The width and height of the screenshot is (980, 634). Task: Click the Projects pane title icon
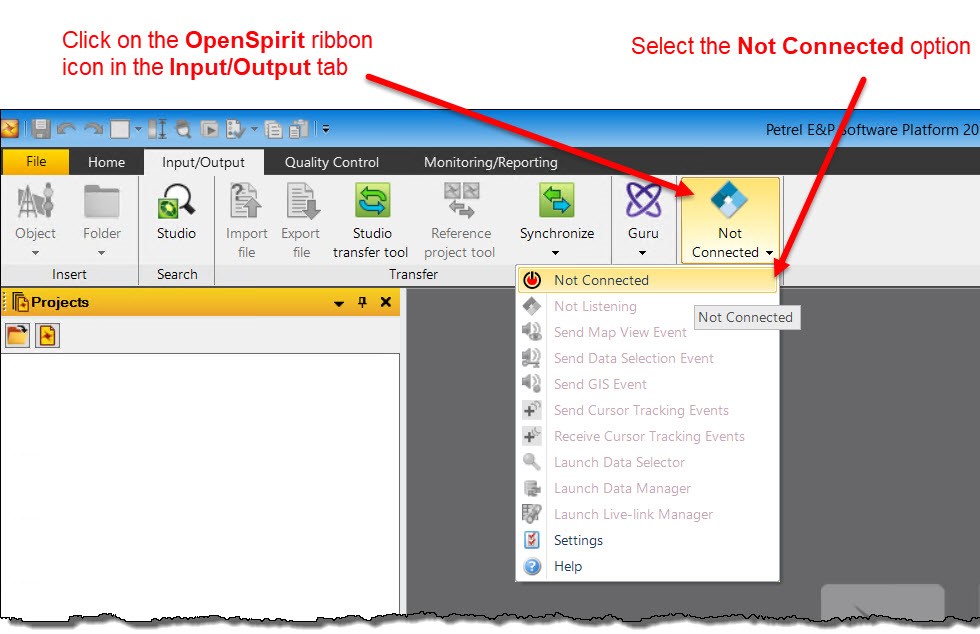click(x=20, y=302)
